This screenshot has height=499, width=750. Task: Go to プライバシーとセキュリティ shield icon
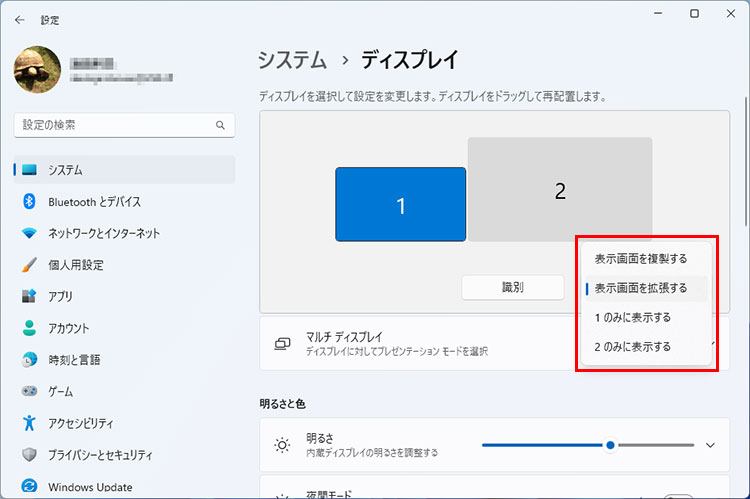[29, 455]
